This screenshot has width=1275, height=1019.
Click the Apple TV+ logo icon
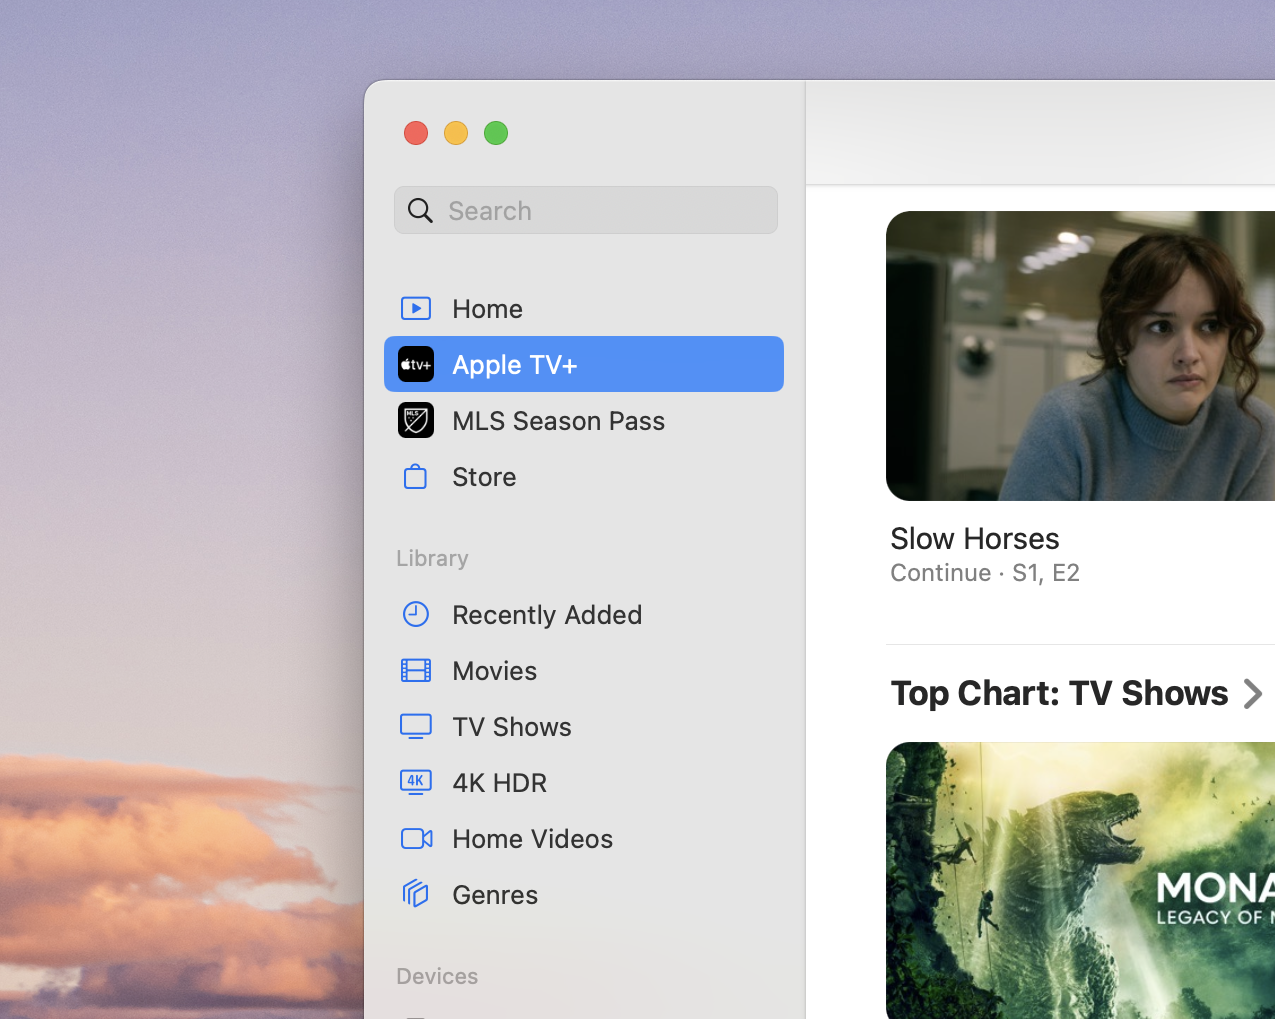tap(416, 364)
